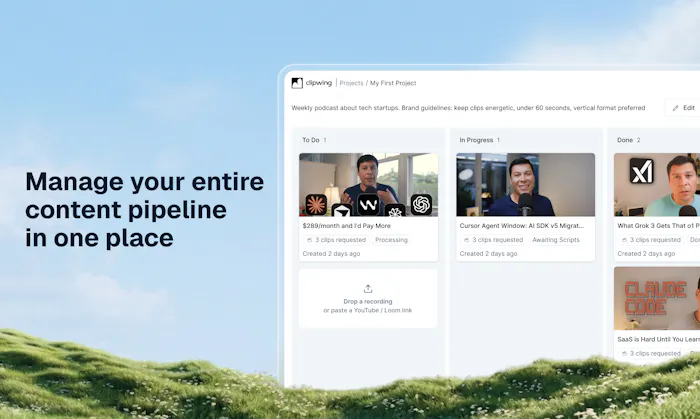
Task: Click the Processing status tag
Action: click(392, 240)
